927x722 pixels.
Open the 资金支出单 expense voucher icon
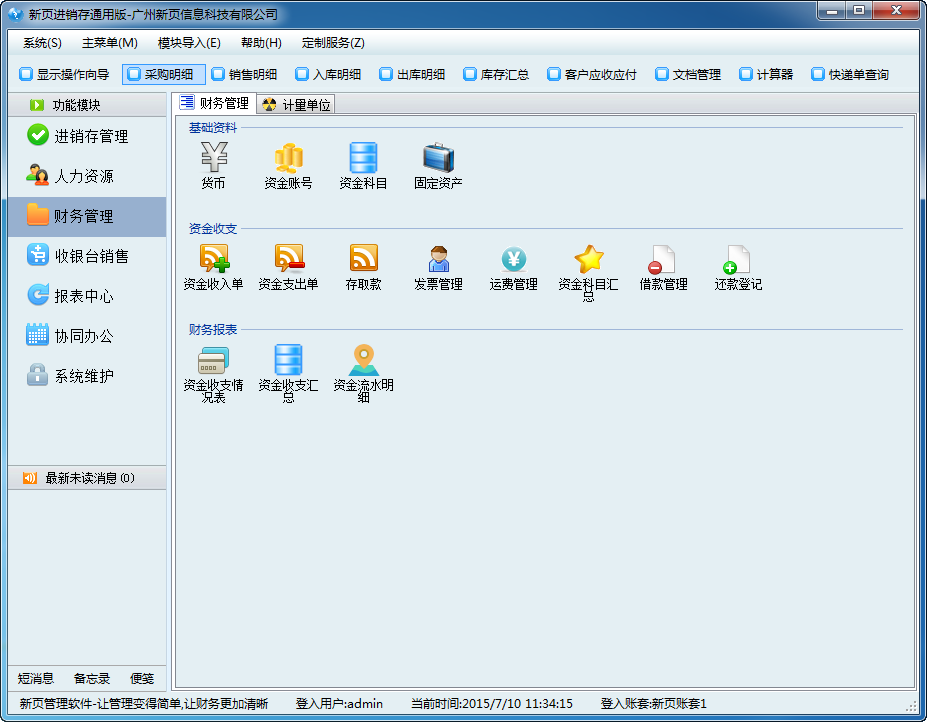tap(288, 262)
